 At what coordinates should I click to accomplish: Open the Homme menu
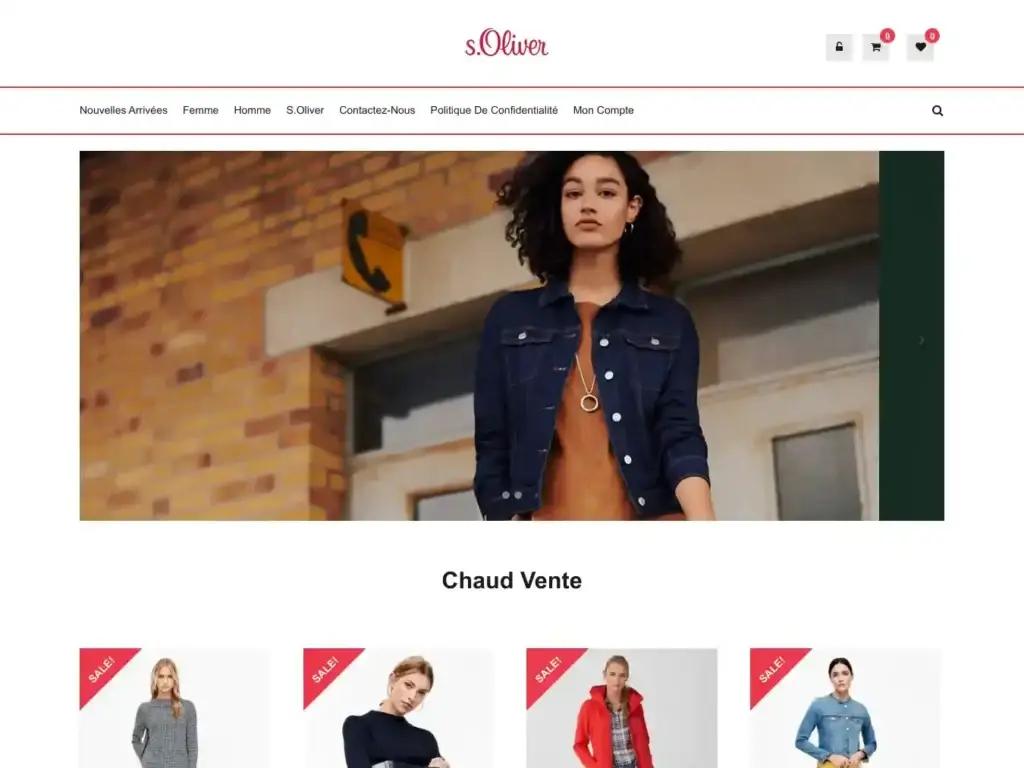pyautogui.click(x=252, y=110)
